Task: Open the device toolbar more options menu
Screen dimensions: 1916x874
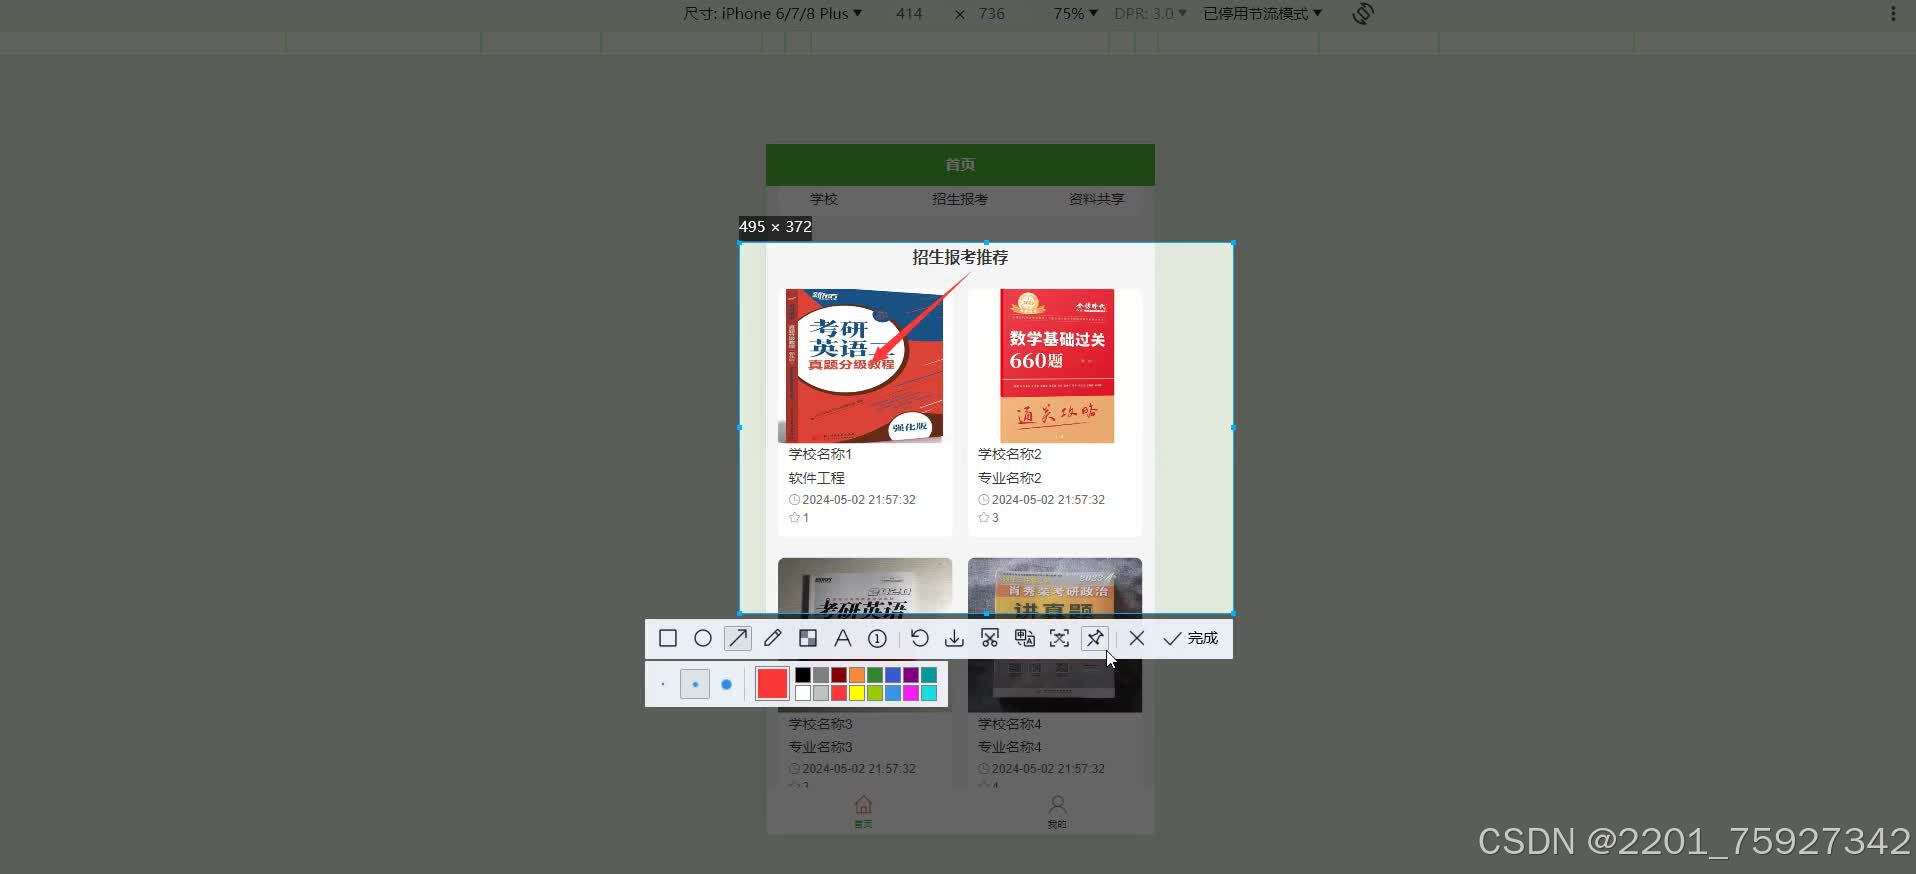Action: point(1893,13)
